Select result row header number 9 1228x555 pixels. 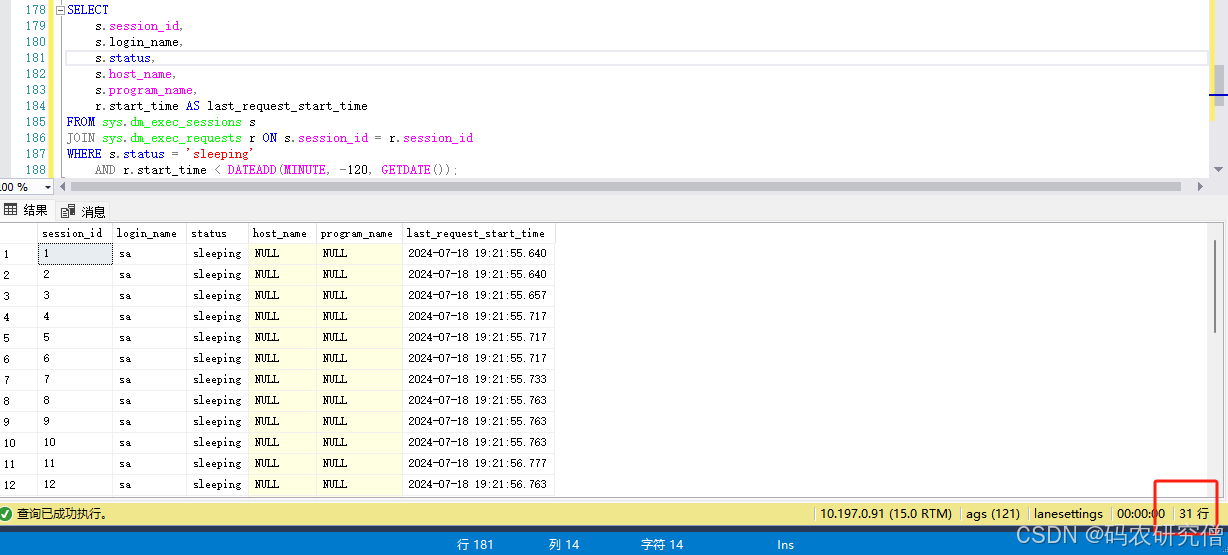pos(18,422)
